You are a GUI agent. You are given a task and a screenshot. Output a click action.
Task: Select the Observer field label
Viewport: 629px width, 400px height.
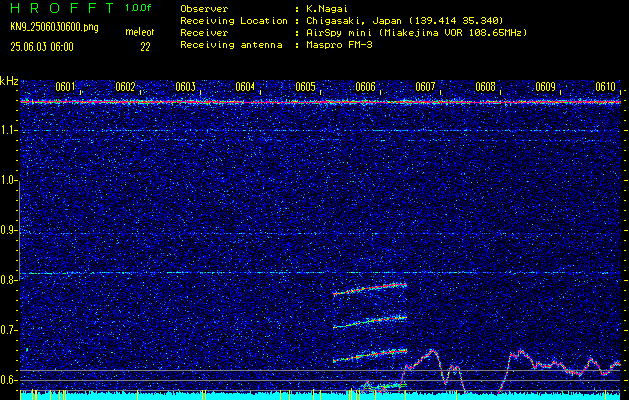click(204, 8)
